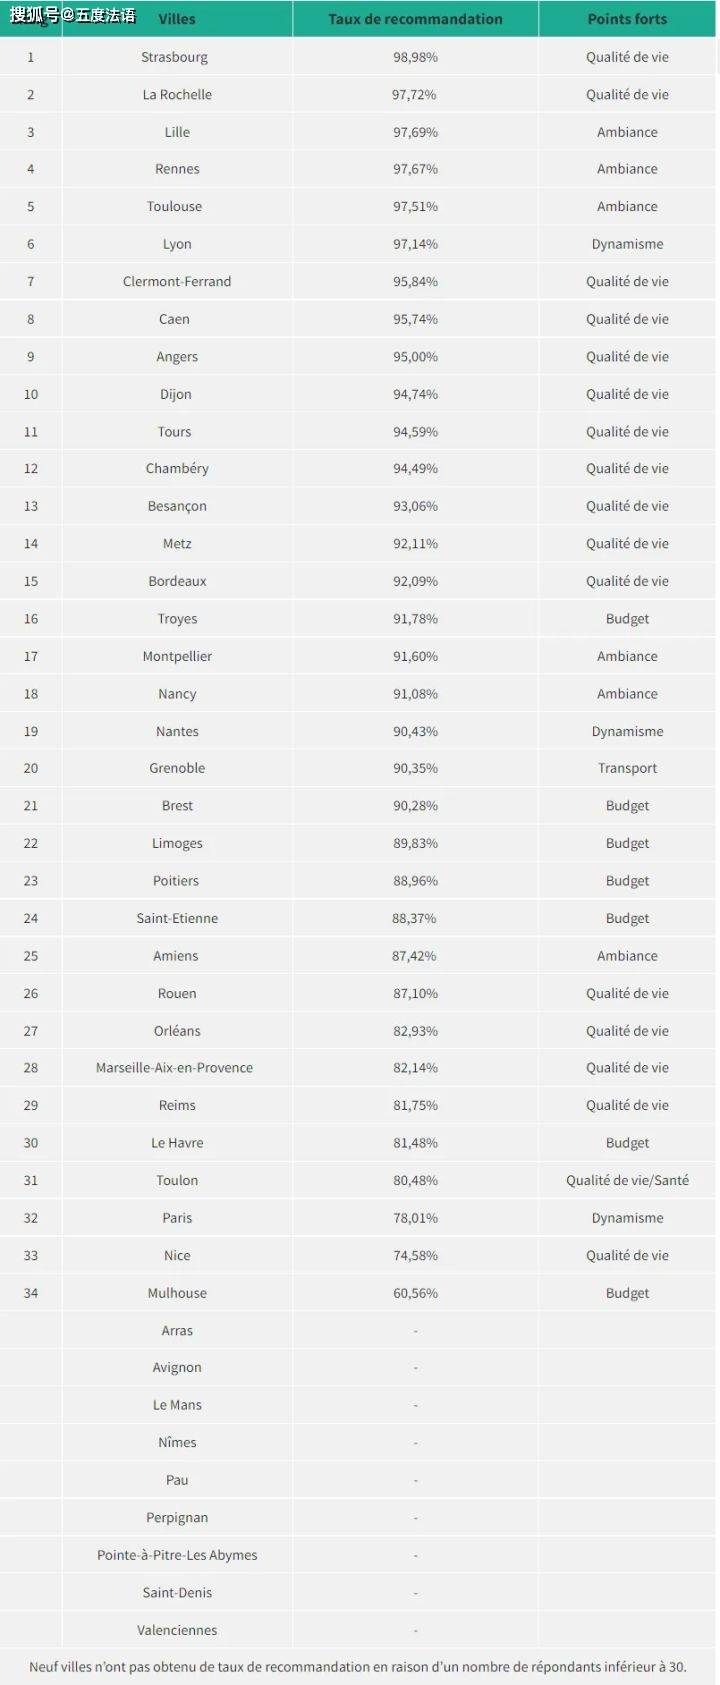Click the 搜狐号@五度法语 watermark text
Screen dimensions: 720x1685
pos(73,16)
